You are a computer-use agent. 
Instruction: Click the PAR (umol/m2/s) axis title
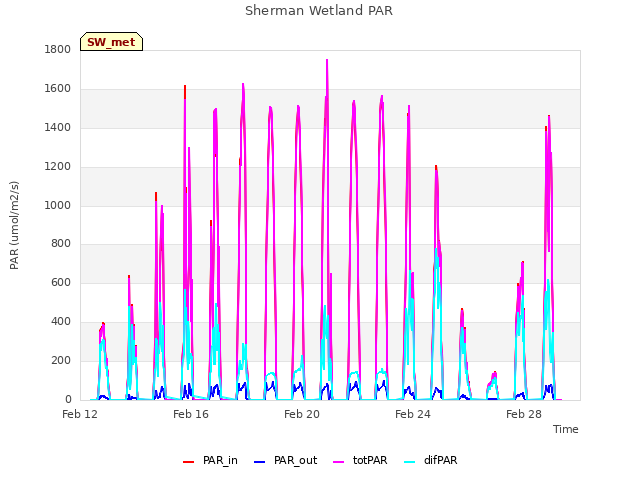tap(14, 225)
